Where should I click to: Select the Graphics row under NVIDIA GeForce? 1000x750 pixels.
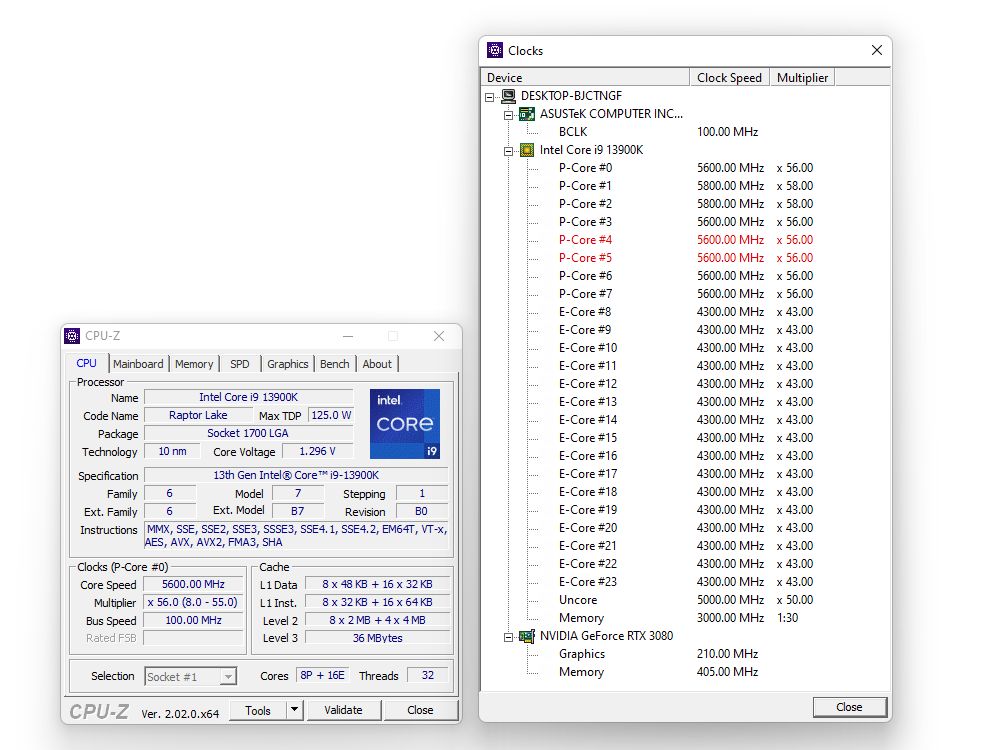686,654
